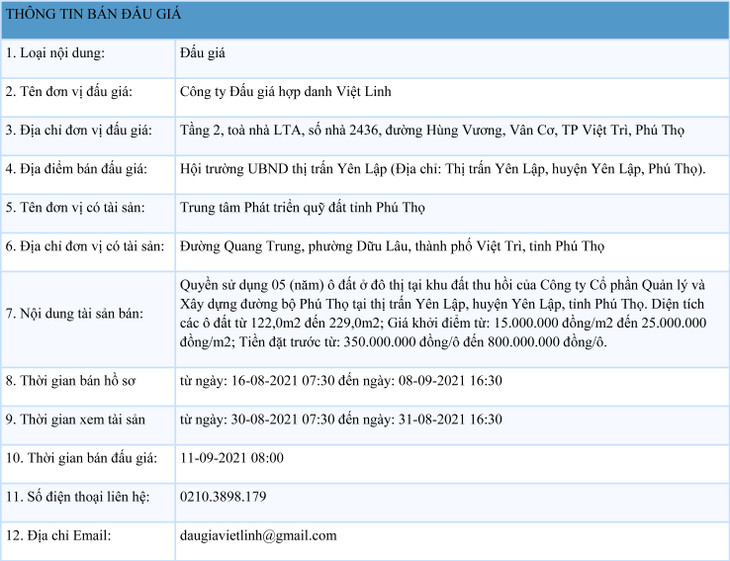Click the email daugiavietlinh@gmail.com
Screen dimensions: 730x561
pos(258,536)
